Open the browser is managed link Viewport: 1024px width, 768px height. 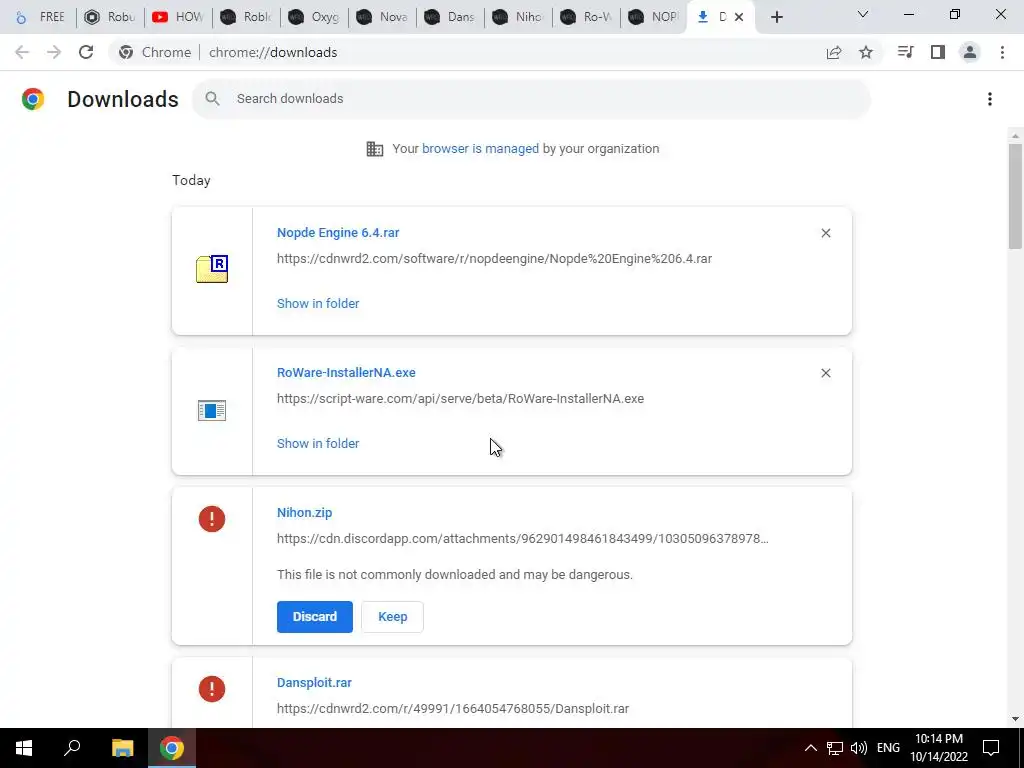tap(480, 149)
